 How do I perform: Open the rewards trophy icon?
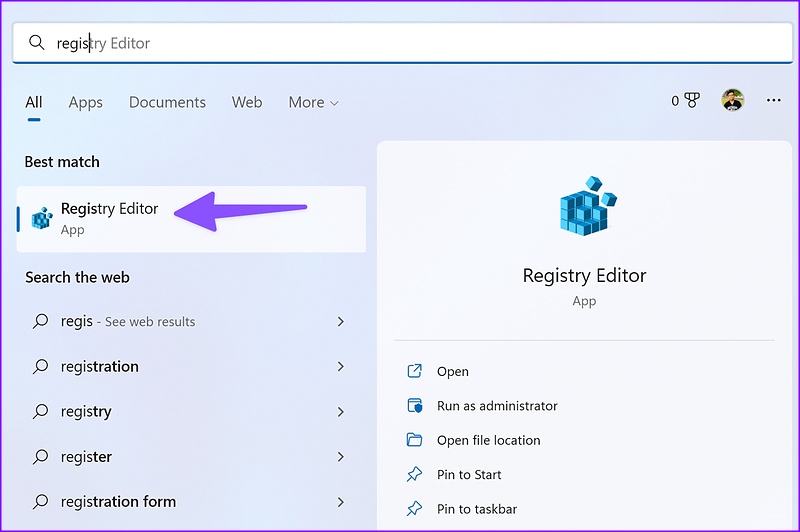tap(692, 100)
